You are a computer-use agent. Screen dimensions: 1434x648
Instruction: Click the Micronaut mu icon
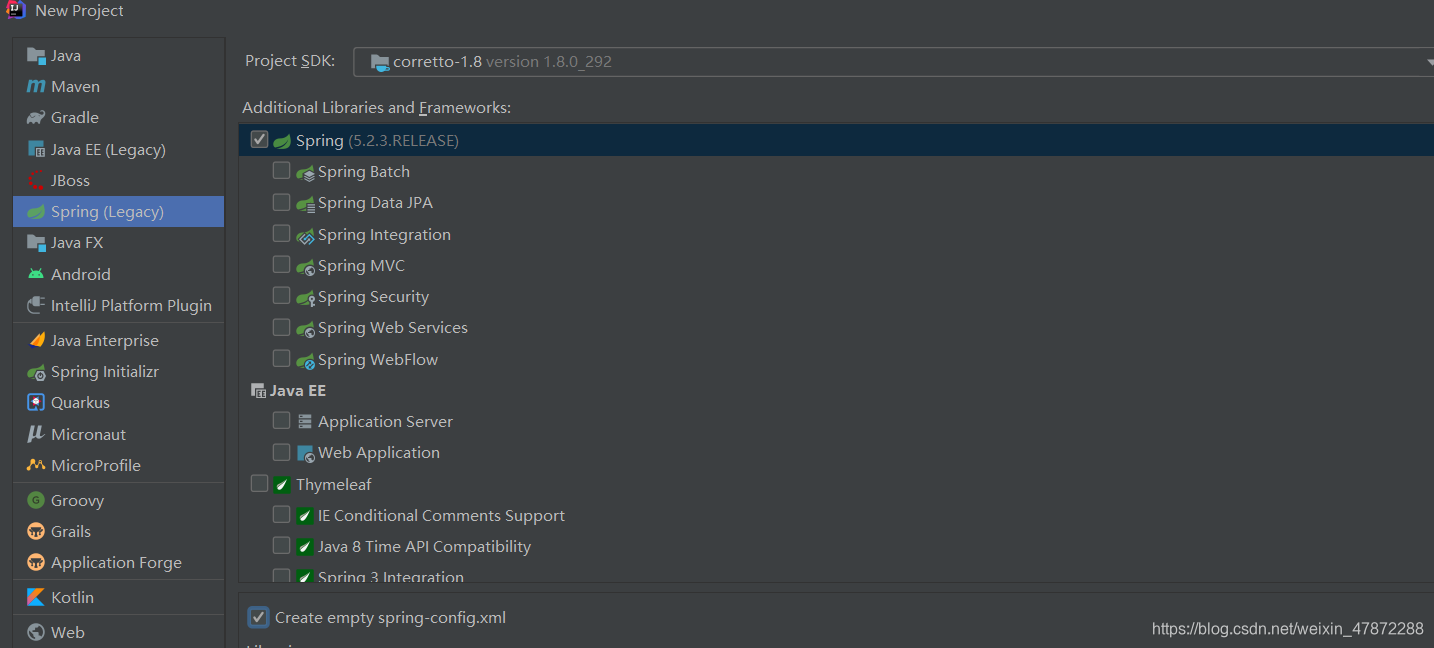click(36, 434)
